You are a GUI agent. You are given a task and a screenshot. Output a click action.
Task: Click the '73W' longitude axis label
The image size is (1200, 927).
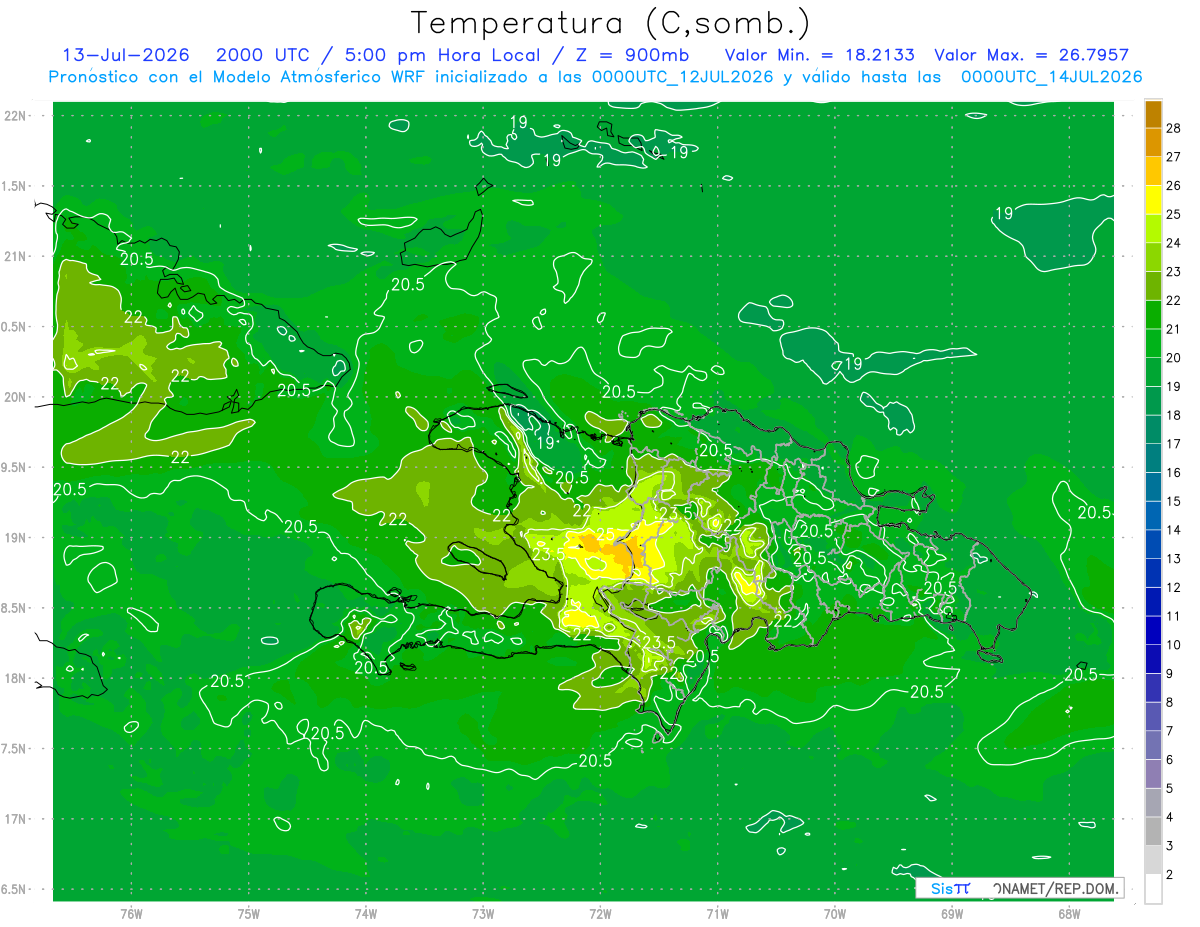coord(483,914)
